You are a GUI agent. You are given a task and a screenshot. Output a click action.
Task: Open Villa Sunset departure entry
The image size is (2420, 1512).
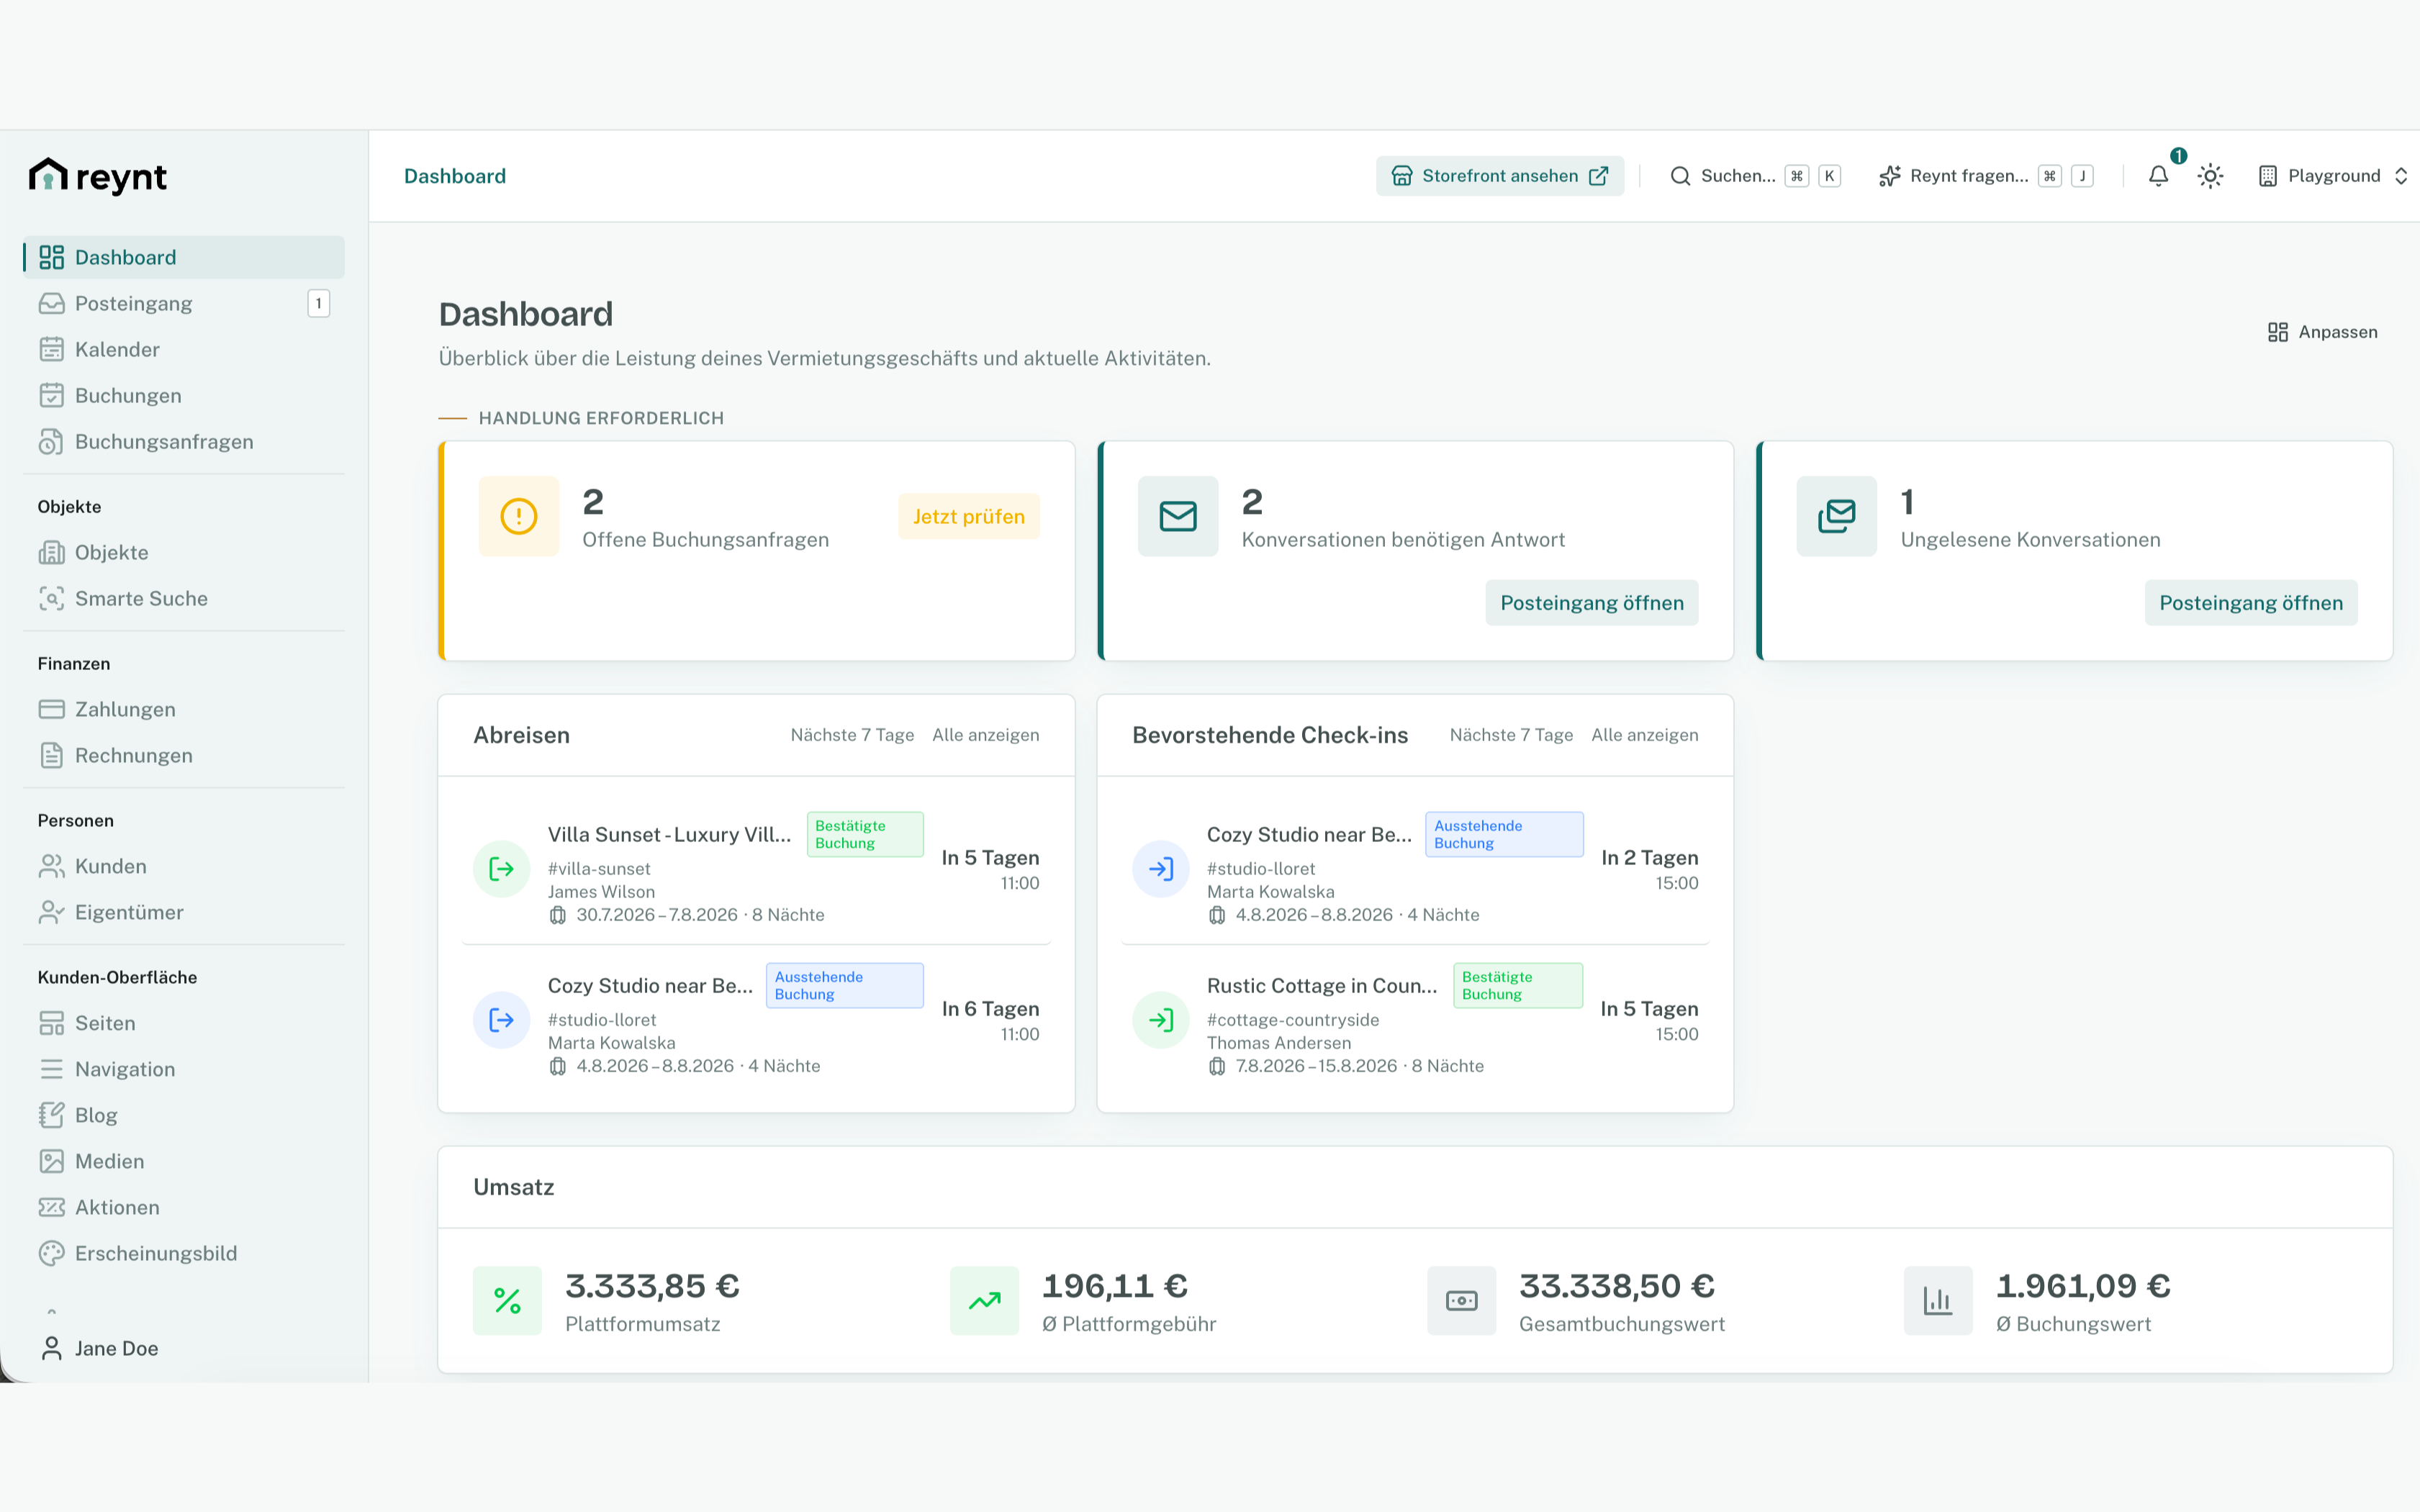756,869
